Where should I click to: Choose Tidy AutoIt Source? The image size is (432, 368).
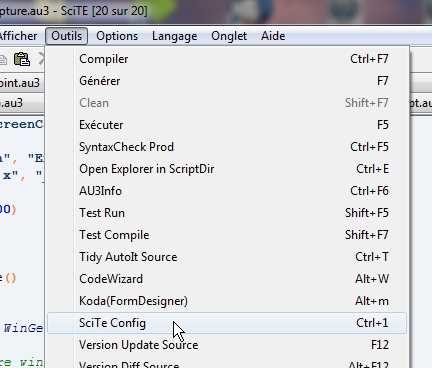pyautogui.click(x=227, y=257)
